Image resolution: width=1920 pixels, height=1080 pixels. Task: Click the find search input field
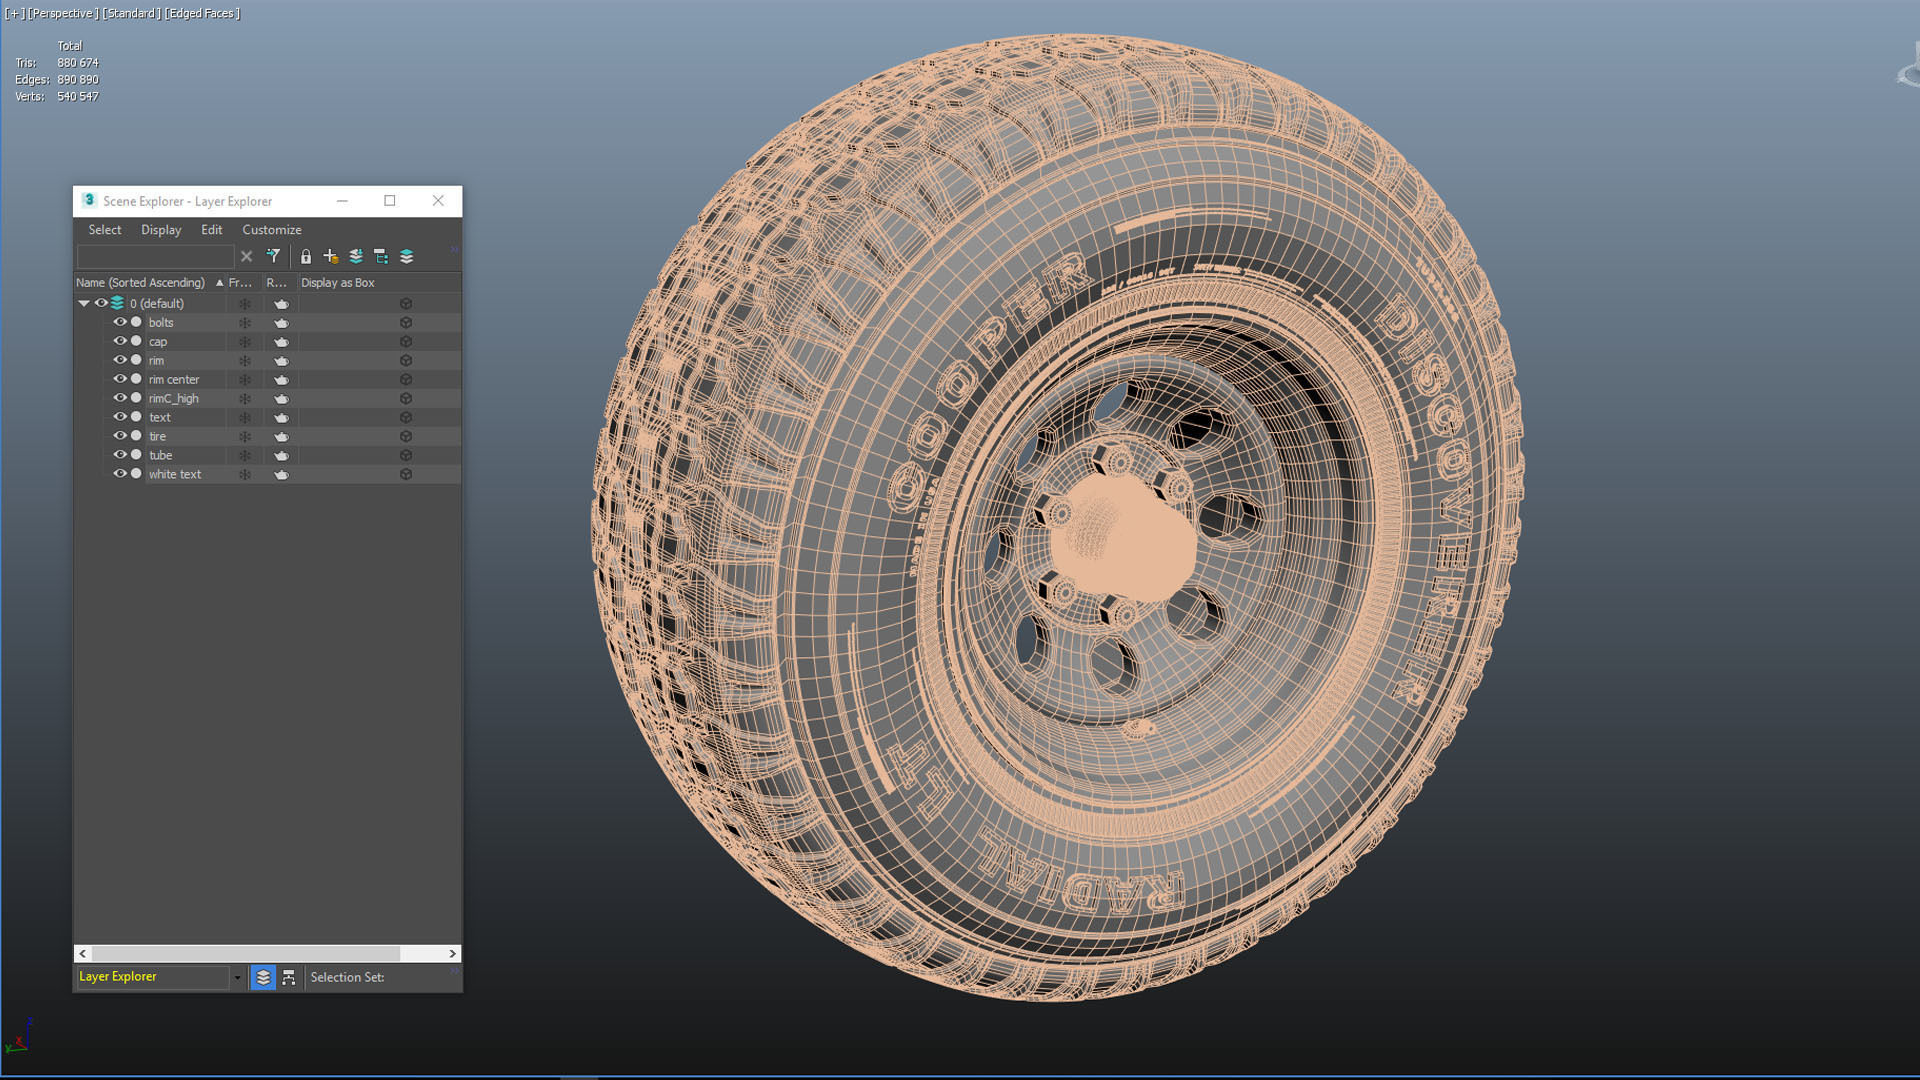pyautogui.click(x=155, y=257)
